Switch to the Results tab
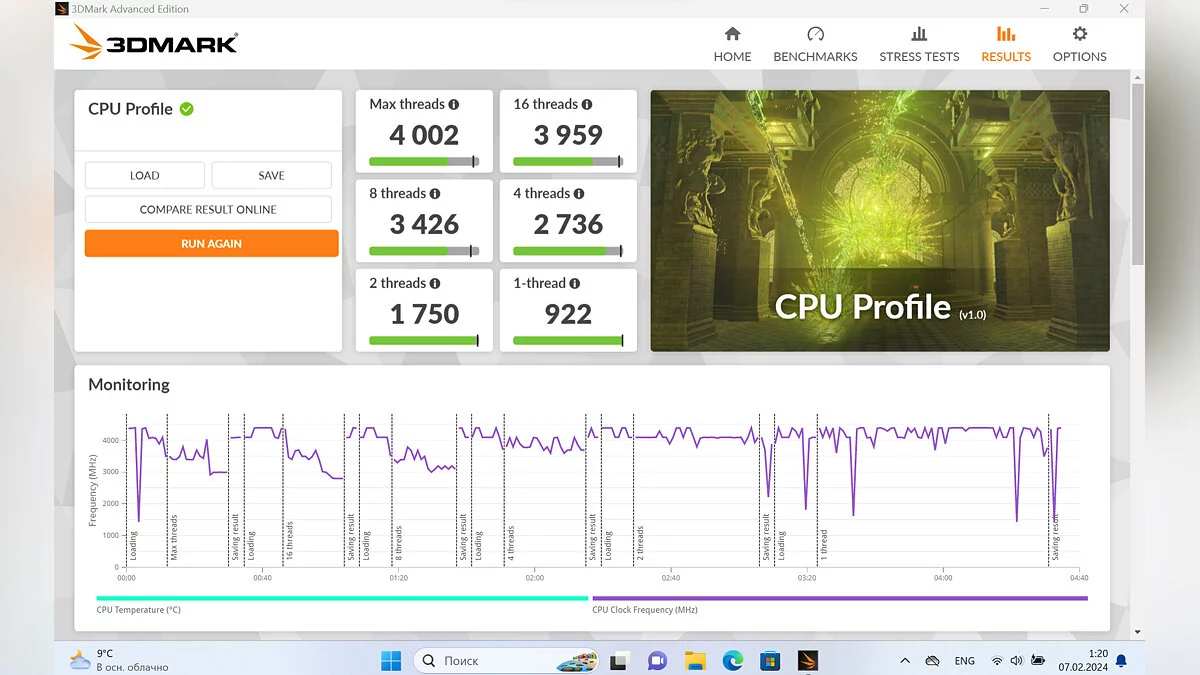 point(1005,45)
